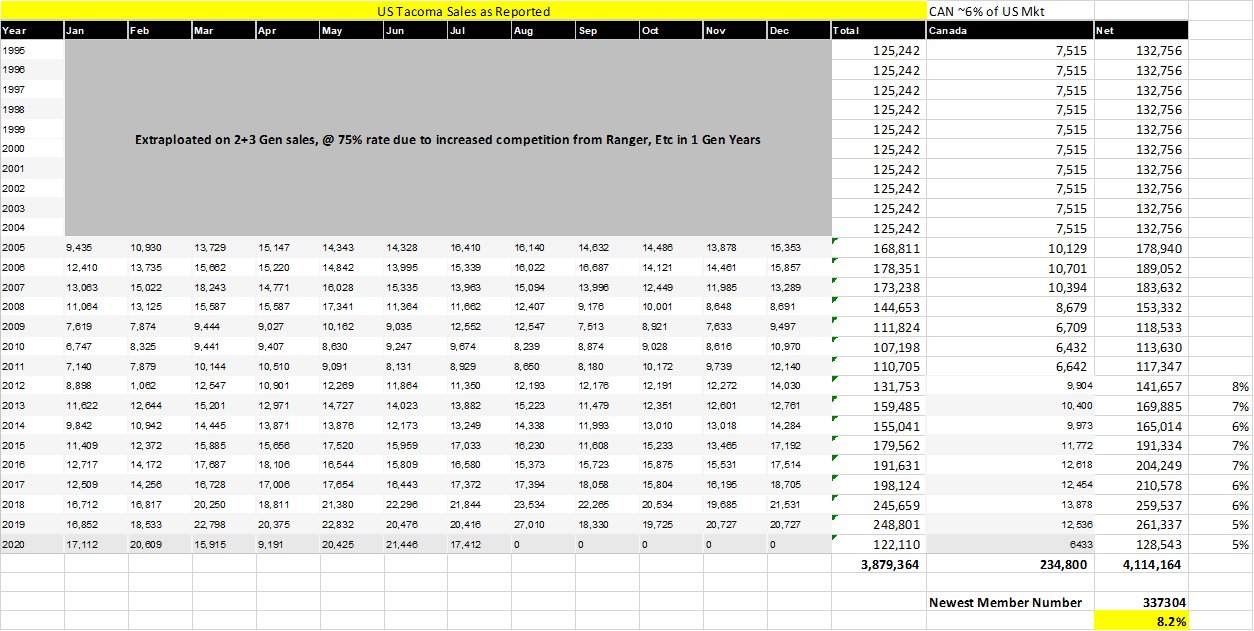Select the 'Apr' header cell

[x=287, y=31]
